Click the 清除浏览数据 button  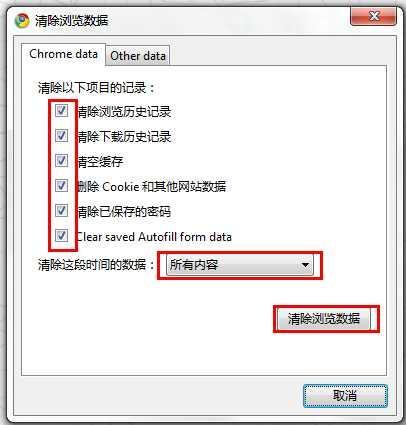click(324, 319)
